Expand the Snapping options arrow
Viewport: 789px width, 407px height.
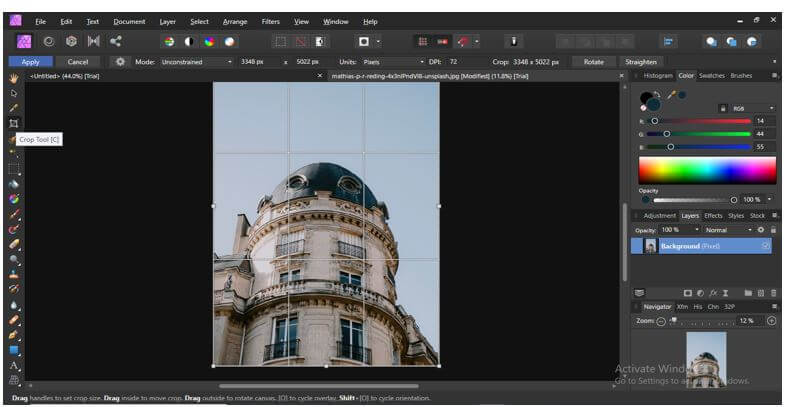(477, 42)
